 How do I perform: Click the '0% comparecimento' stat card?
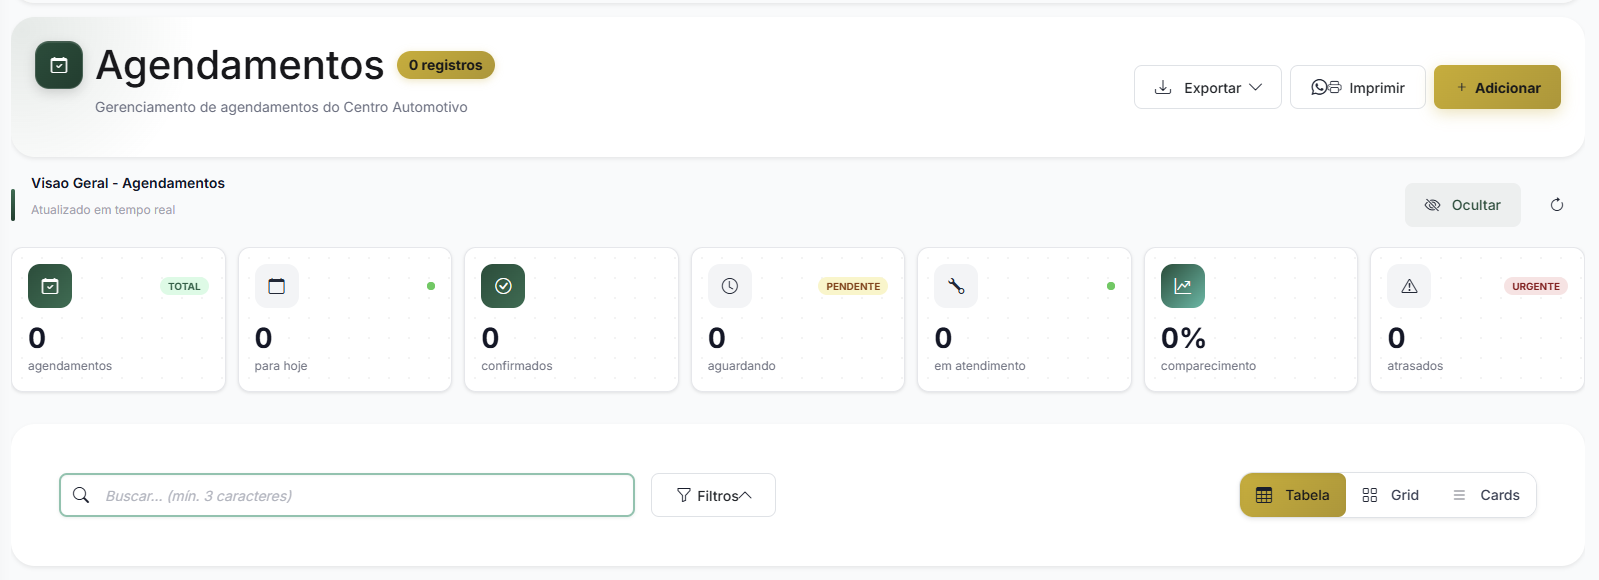[1251, 319]
